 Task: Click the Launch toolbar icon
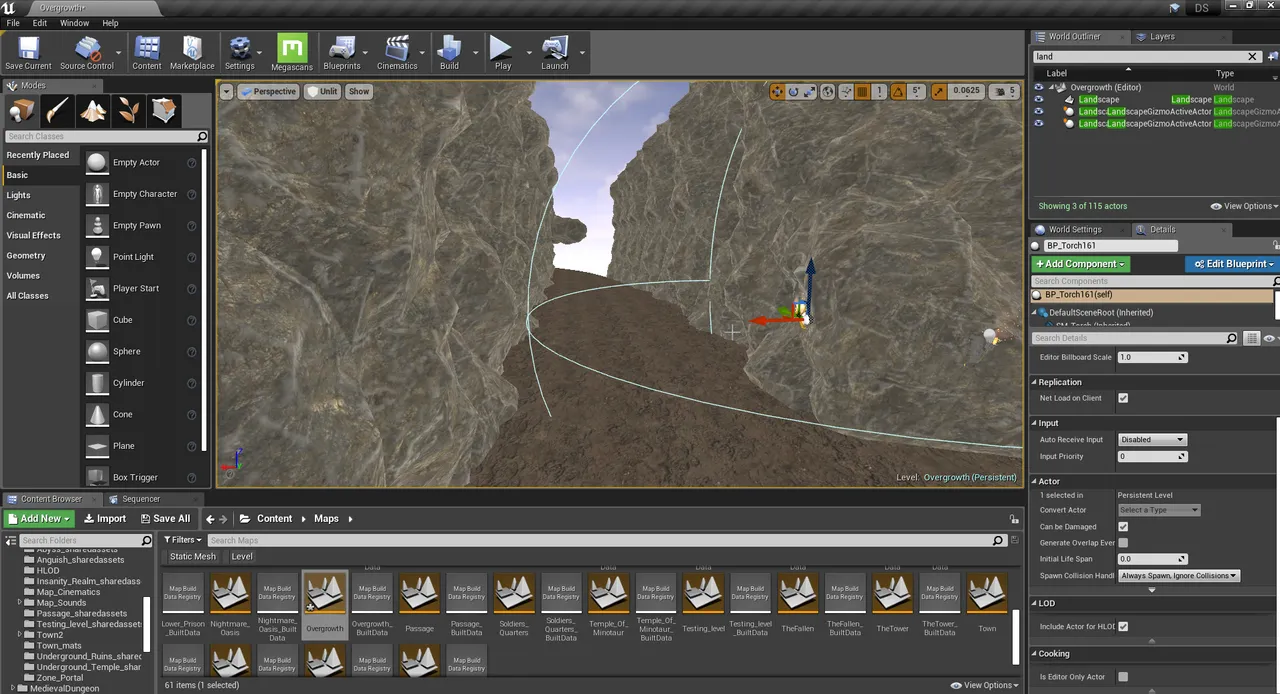[555, 53]
